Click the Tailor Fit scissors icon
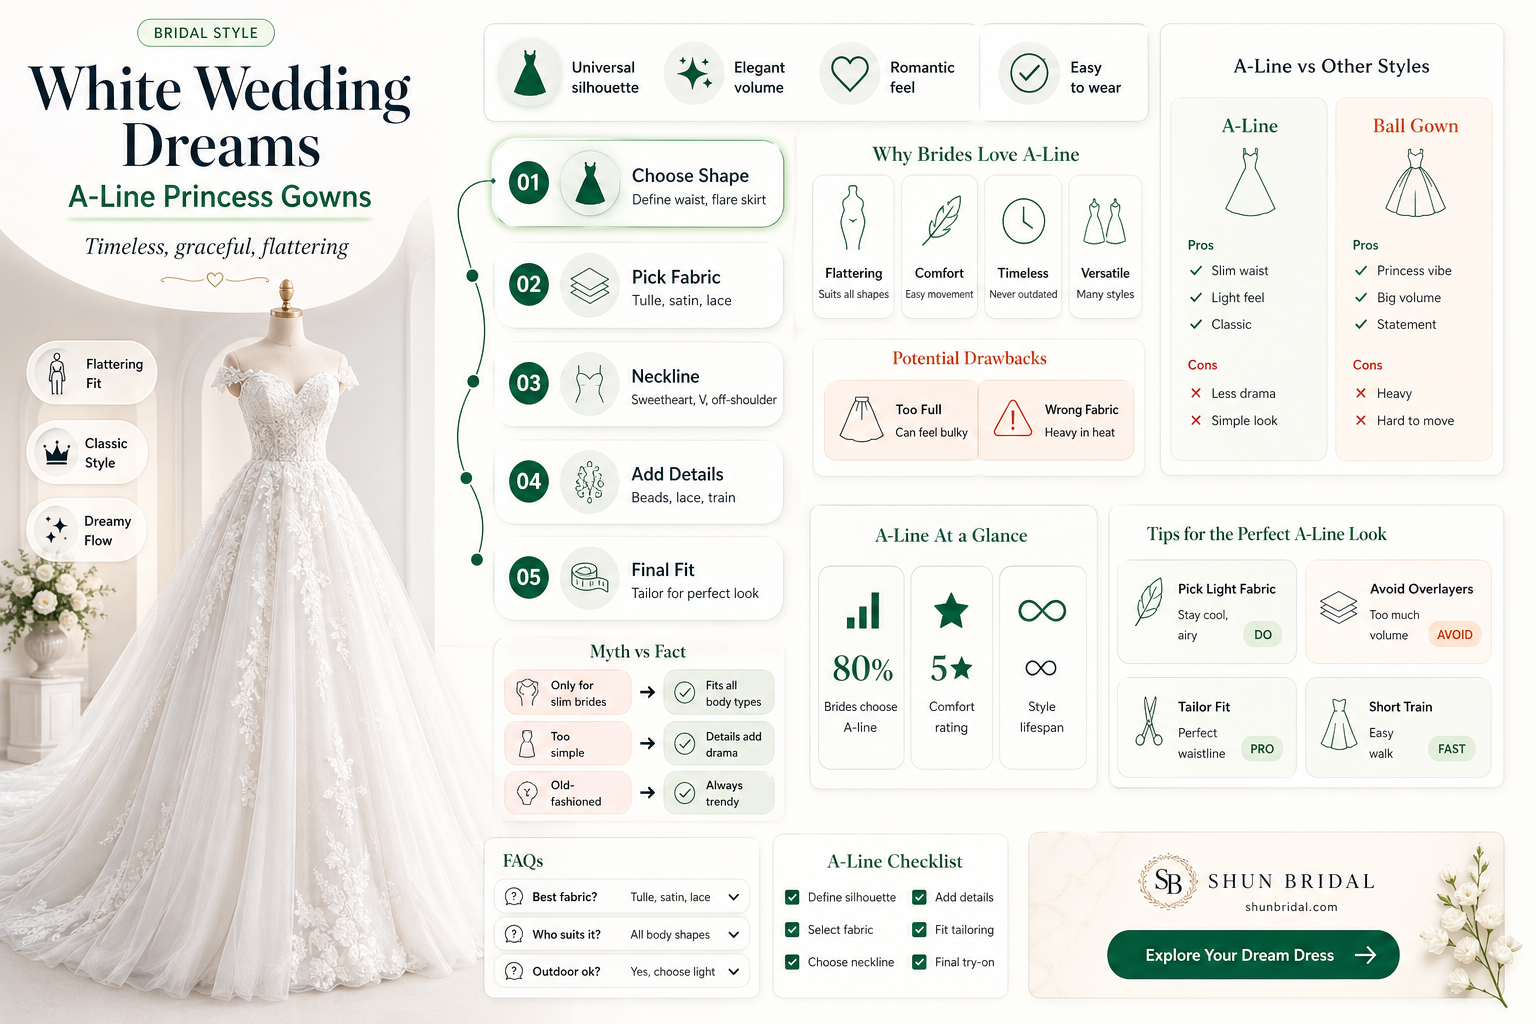1536x1024 pixels. pyautogui.click(x=1149, y=721)
